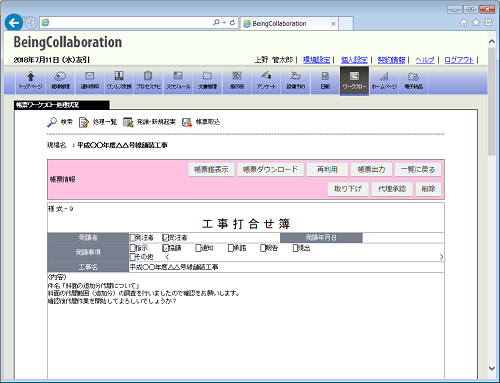Screen dimensions: 500x383
Task: Click 検索 magnifier icon in workflow toolbar
Action: 52,122
